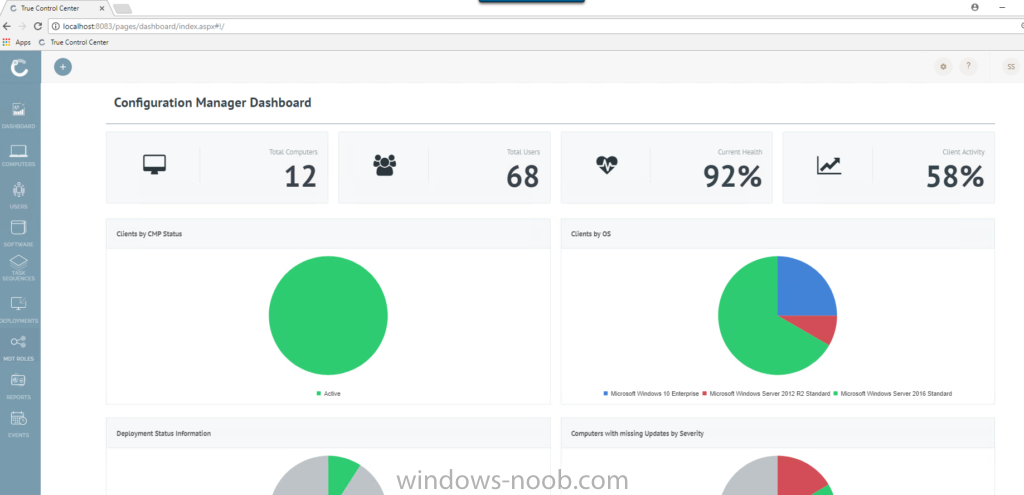Click the Configuration Manager Dashboard heading
Image resolution: width=1024 pixels, height=495 pixels.
[212, 103]
